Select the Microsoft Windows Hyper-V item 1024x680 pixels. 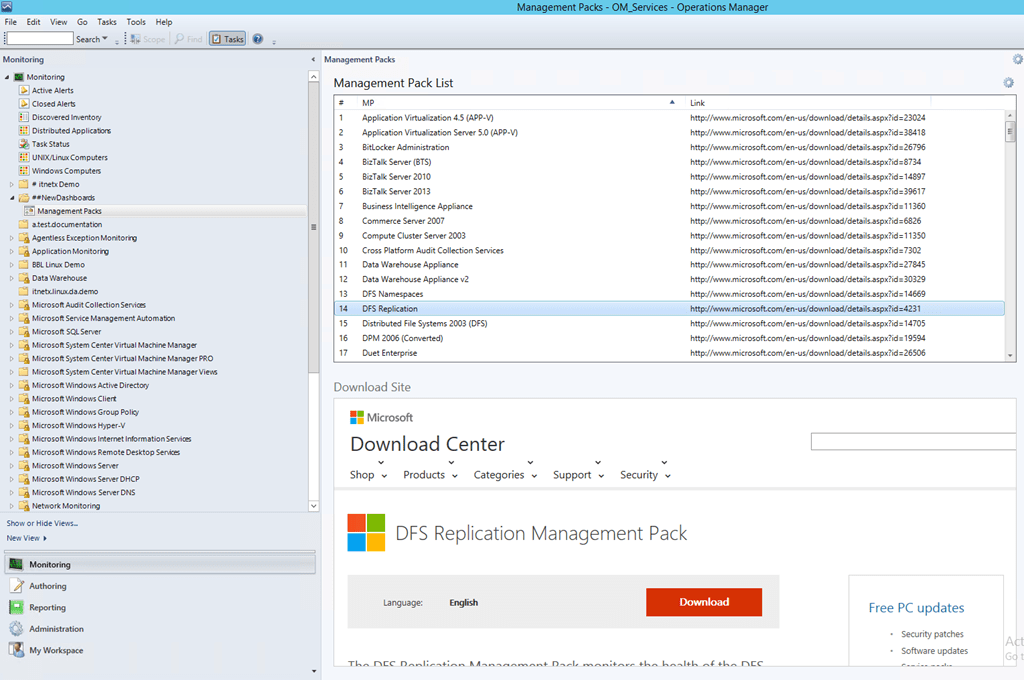coord(78,425)
